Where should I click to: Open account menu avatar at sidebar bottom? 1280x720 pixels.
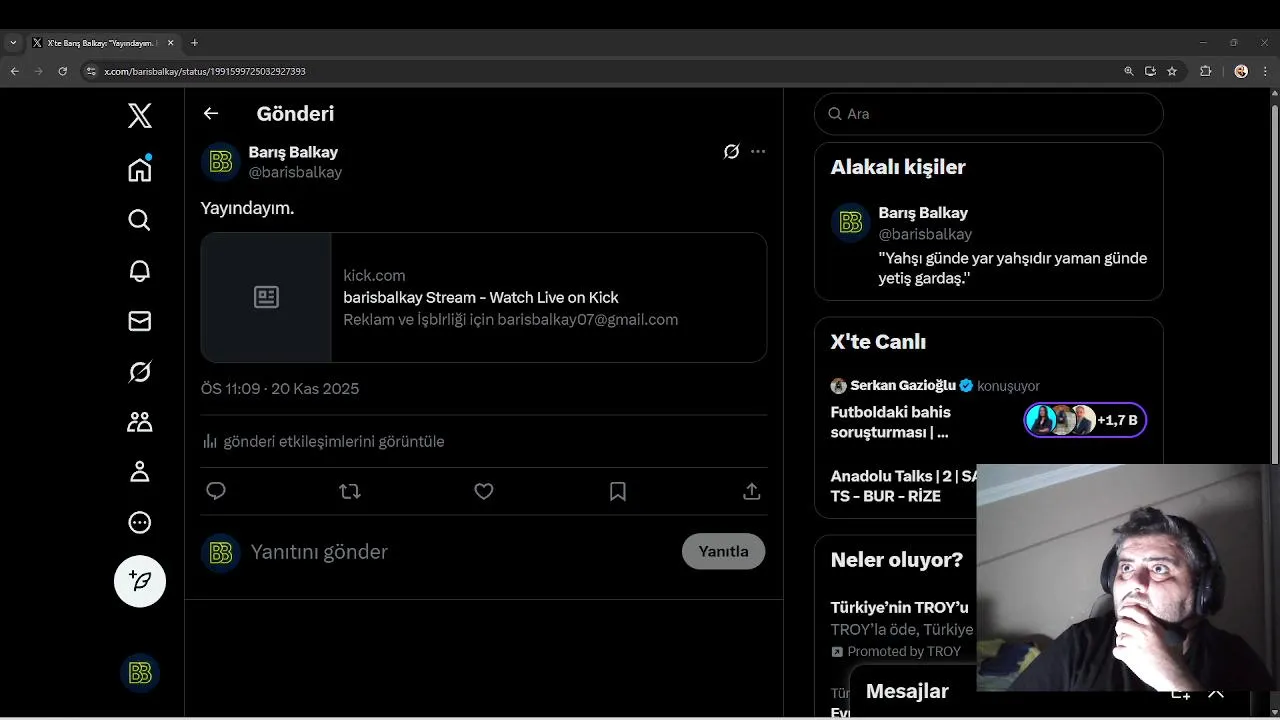tap(140, 673)
